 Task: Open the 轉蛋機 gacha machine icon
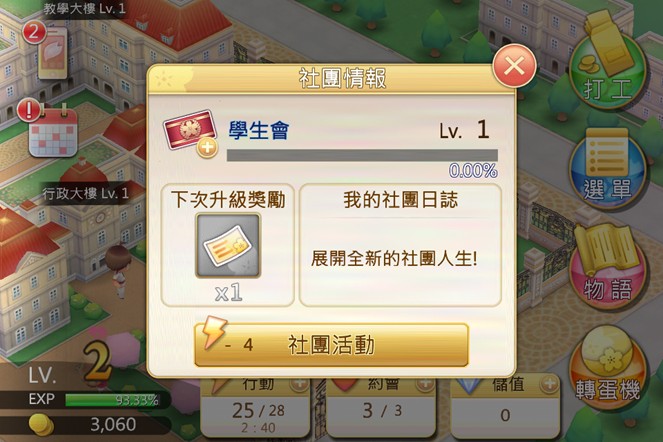607,367
